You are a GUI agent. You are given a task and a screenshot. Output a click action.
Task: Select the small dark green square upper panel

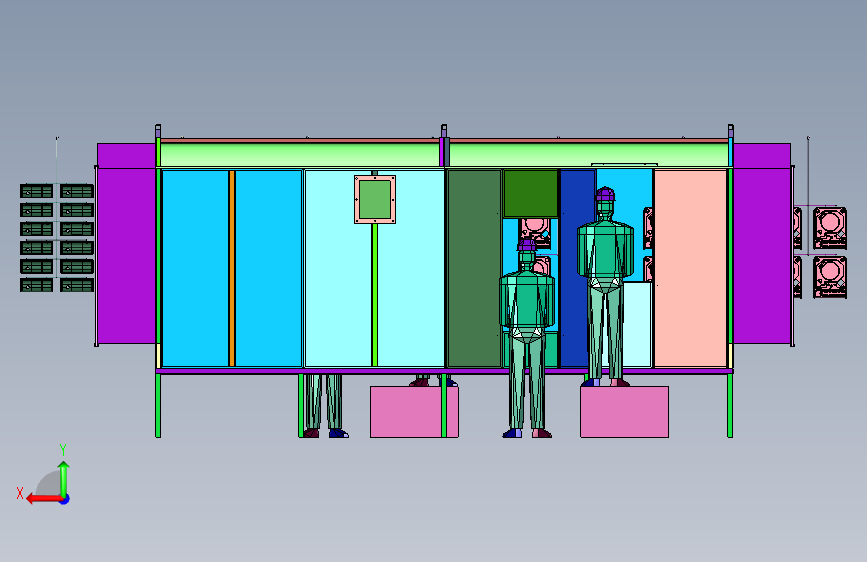pos(530,193)
